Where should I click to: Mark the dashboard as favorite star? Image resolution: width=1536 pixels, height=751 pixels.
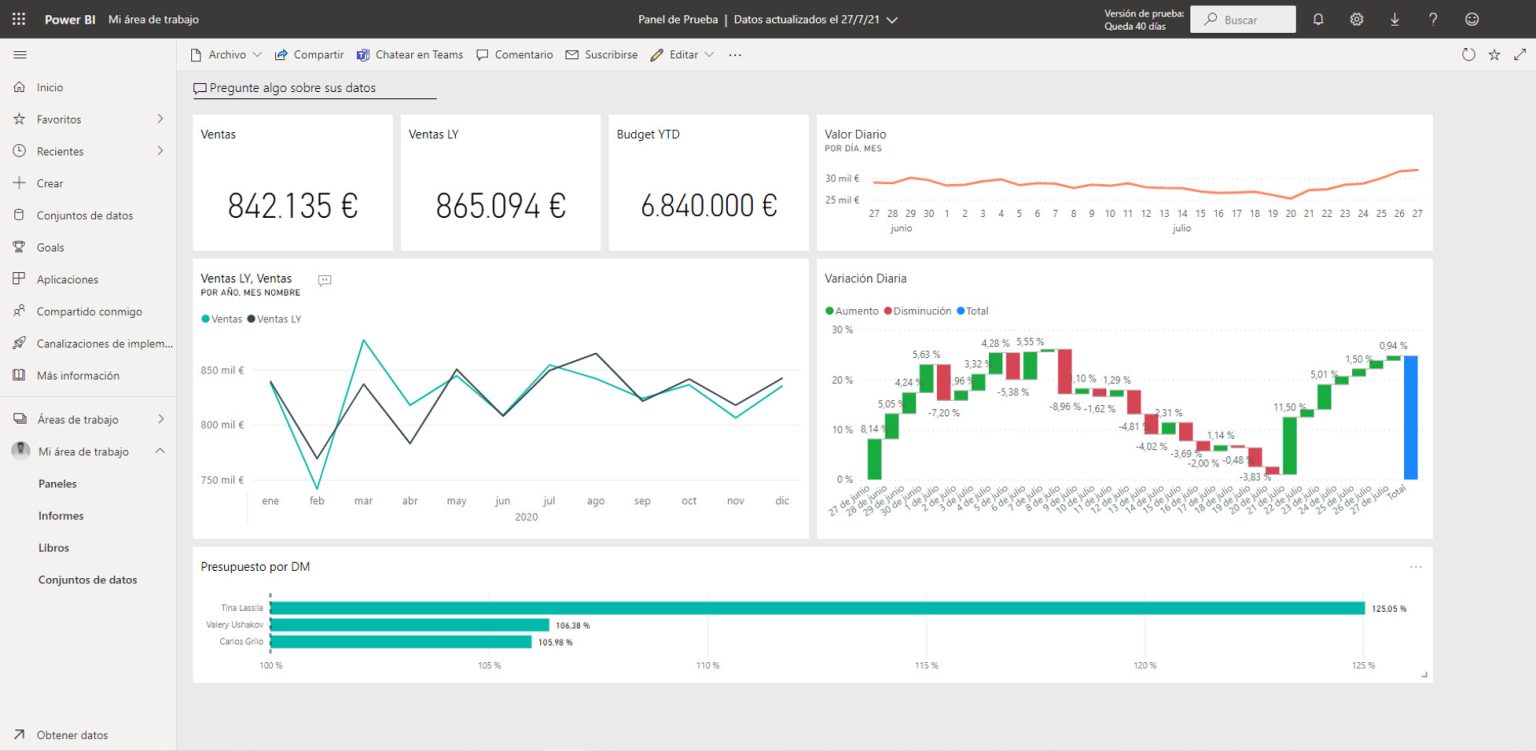click(x=1494, y=55)
